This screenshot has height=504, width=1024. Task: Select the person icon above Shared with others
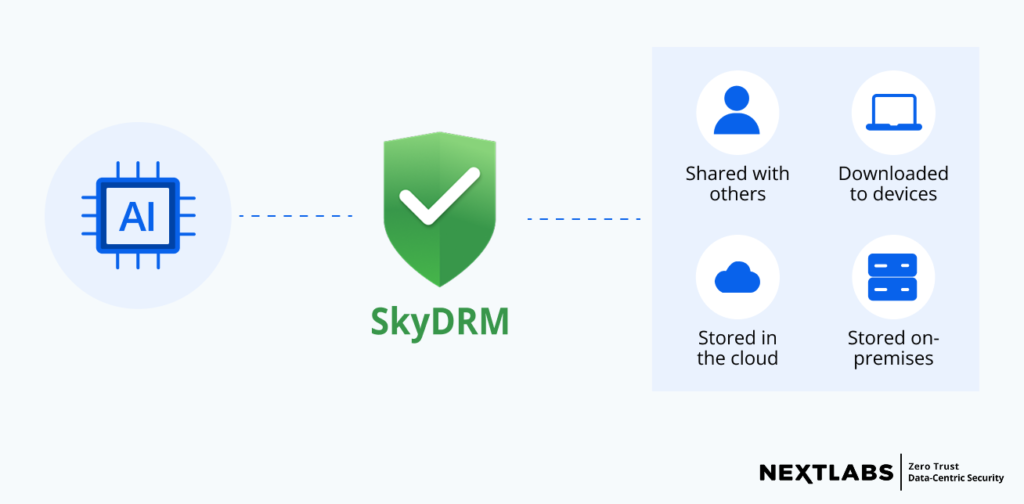737,110
